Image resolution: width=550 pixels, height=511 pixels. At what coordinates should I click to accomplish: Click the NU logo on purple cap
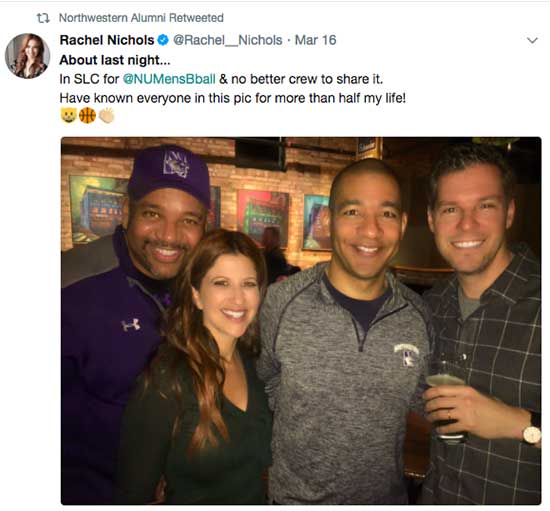[177, 163]
